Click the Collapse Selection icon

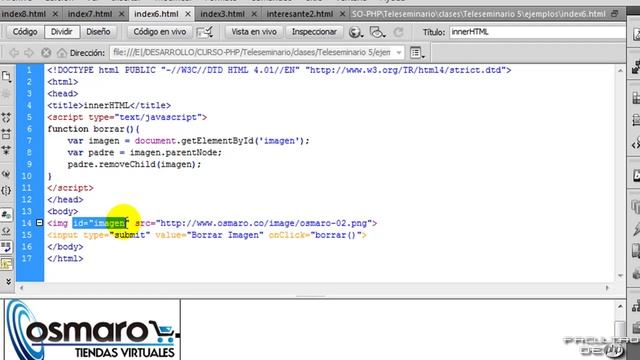pos(6,134)
